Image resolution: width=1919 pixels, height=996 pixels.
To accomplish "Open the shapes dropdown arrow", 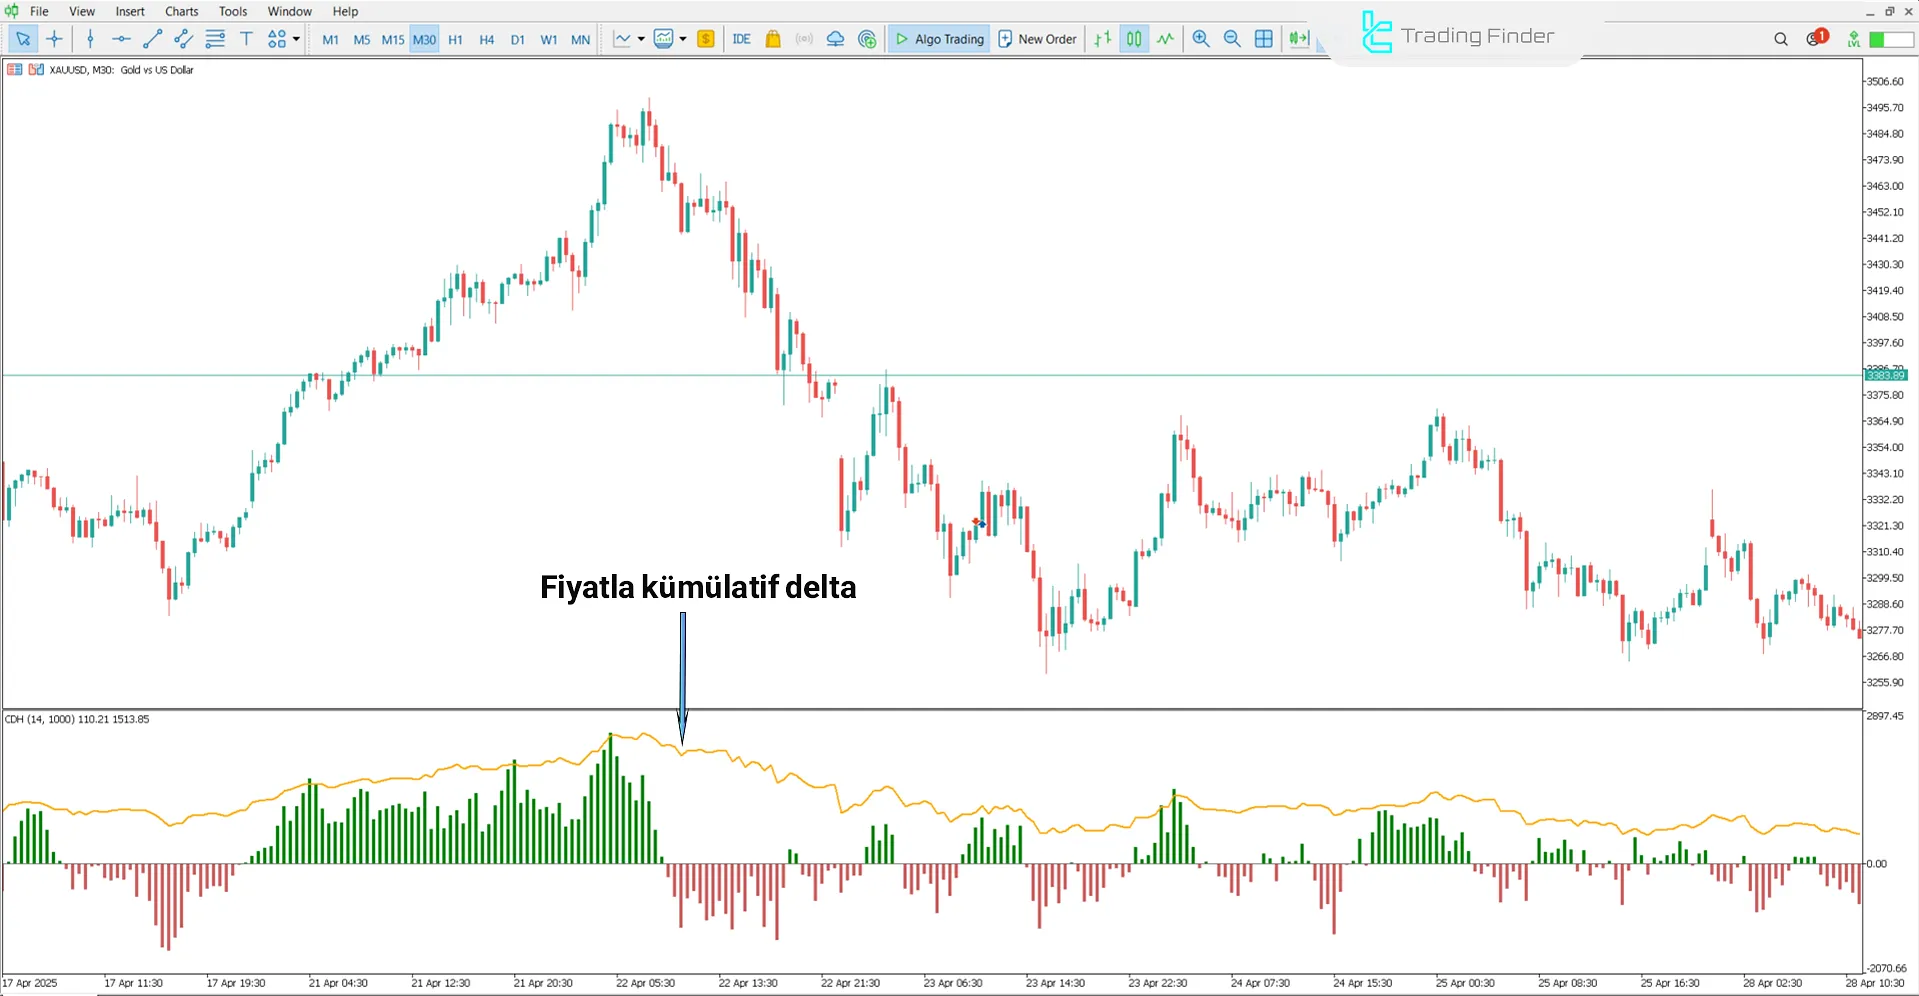I will click(x=296, y=39).
